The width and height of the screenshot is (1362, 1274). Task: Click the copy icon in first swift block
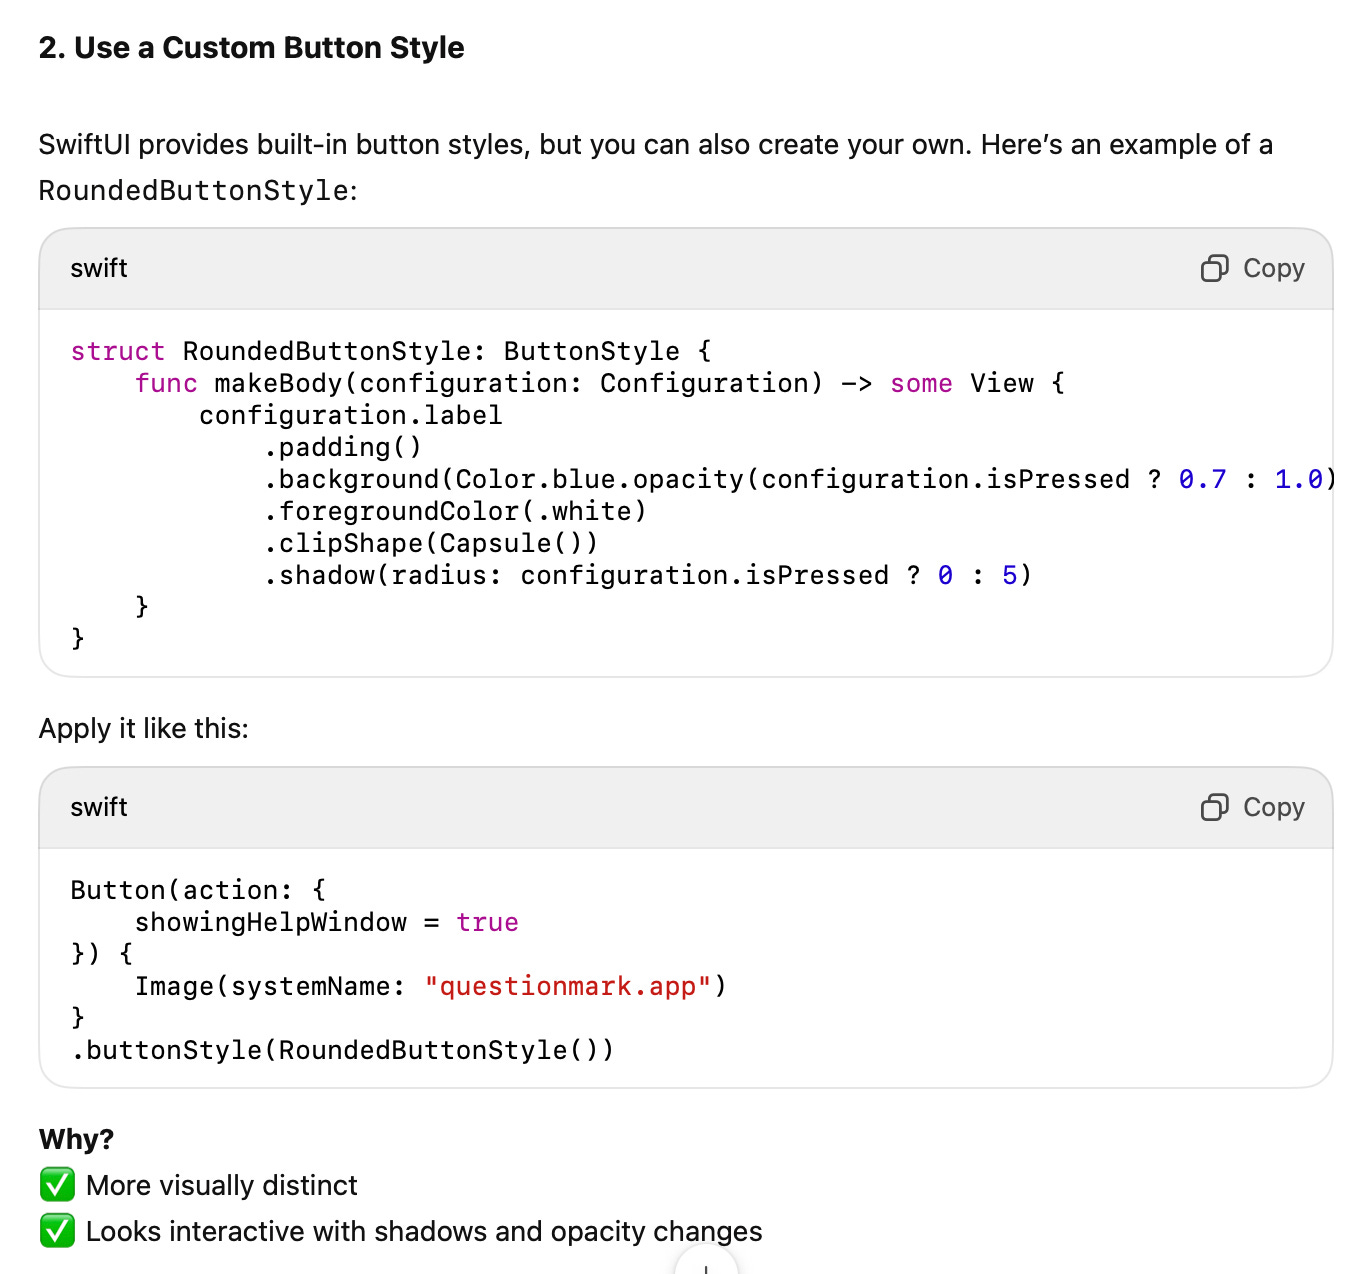pos(1214,268)
